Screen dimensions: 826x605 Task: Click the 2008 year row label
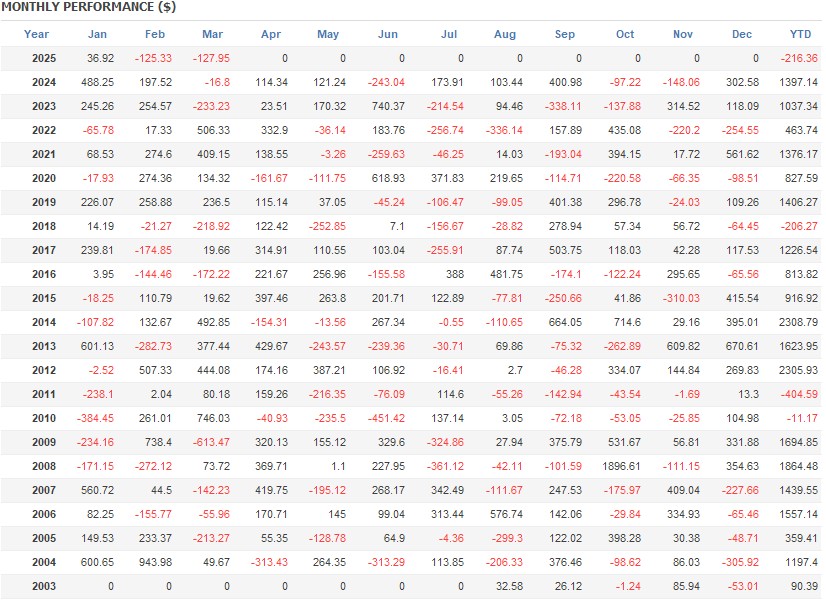coord(44,466)
